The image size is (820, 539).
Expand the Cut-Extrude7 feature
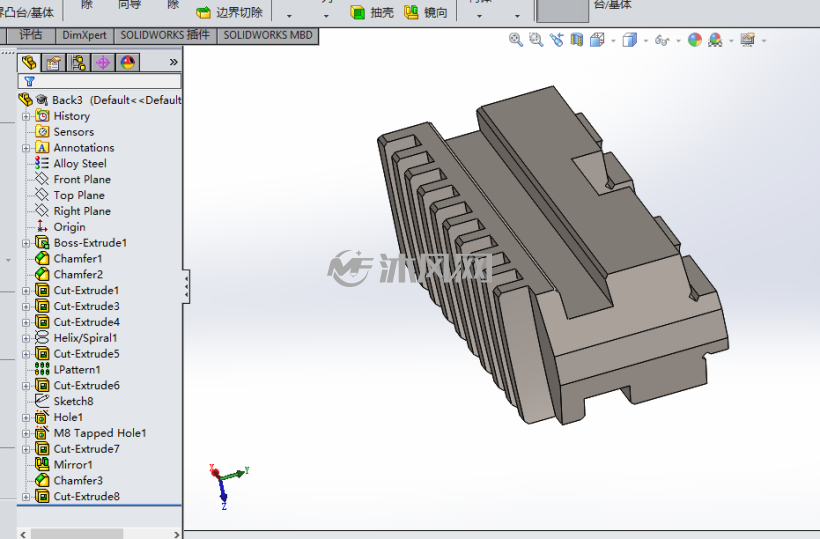coord(26,449)
